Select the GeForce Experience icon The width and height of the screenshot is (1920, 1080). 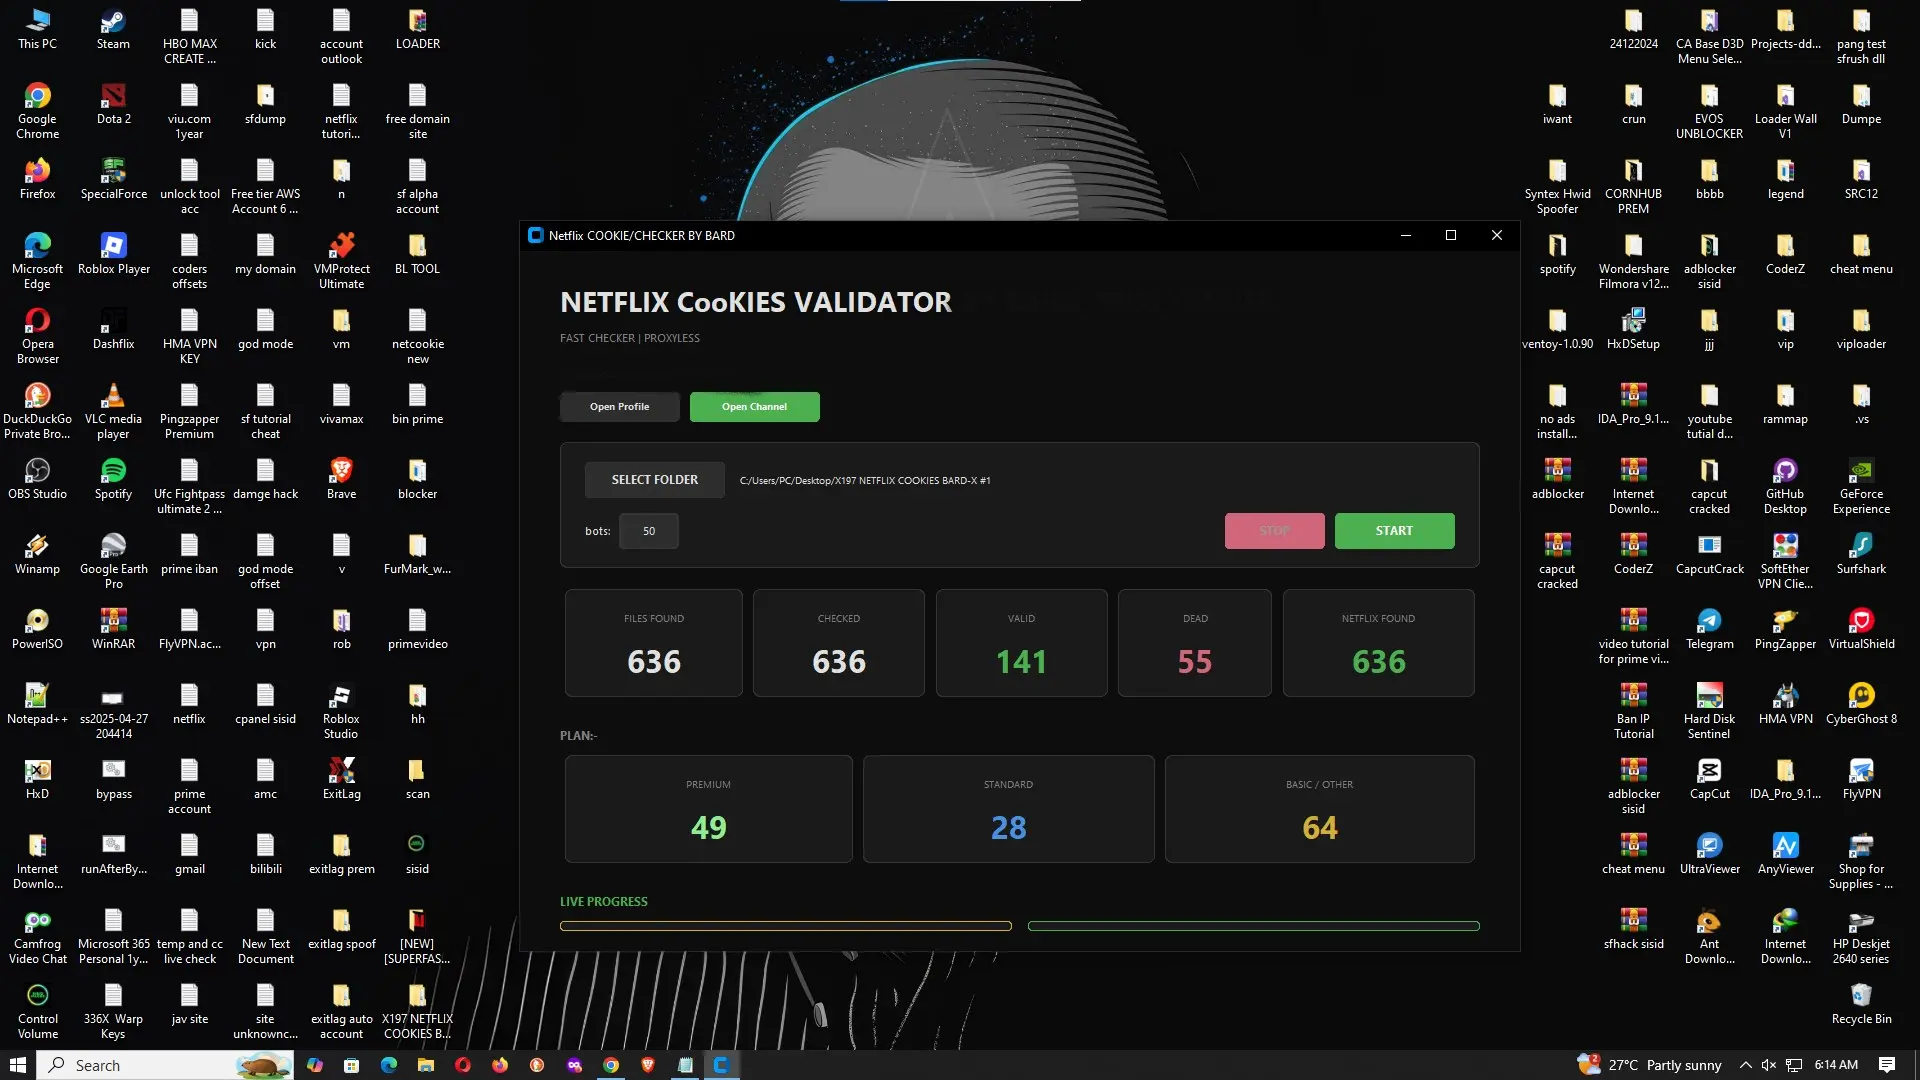point(1861,487)
